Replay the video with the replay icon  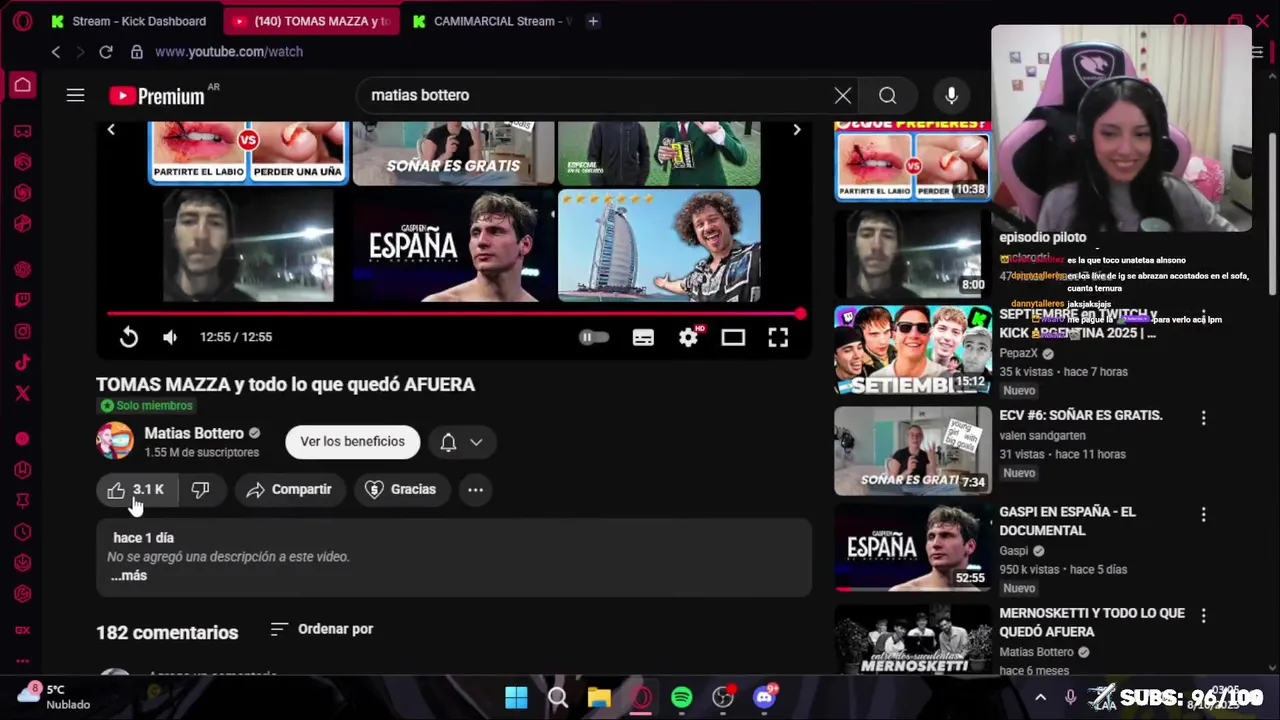pyautogui.click(x=129, y=337)
